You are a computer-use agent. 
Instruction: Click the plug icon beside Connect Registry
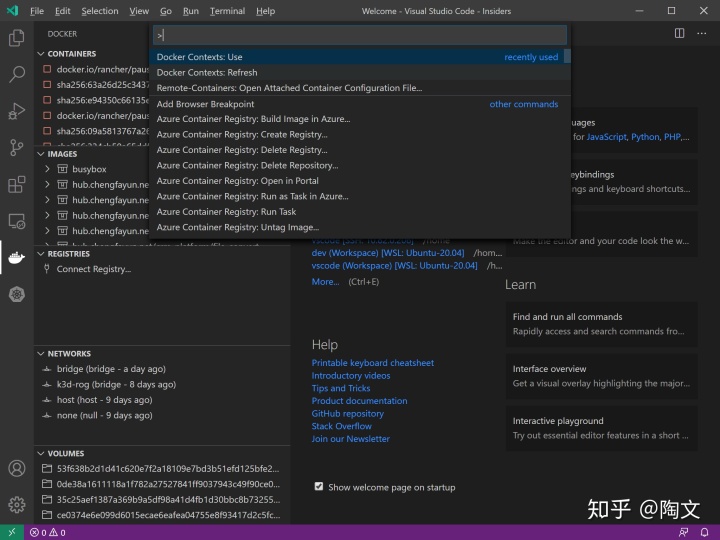(x=46, y=269)
